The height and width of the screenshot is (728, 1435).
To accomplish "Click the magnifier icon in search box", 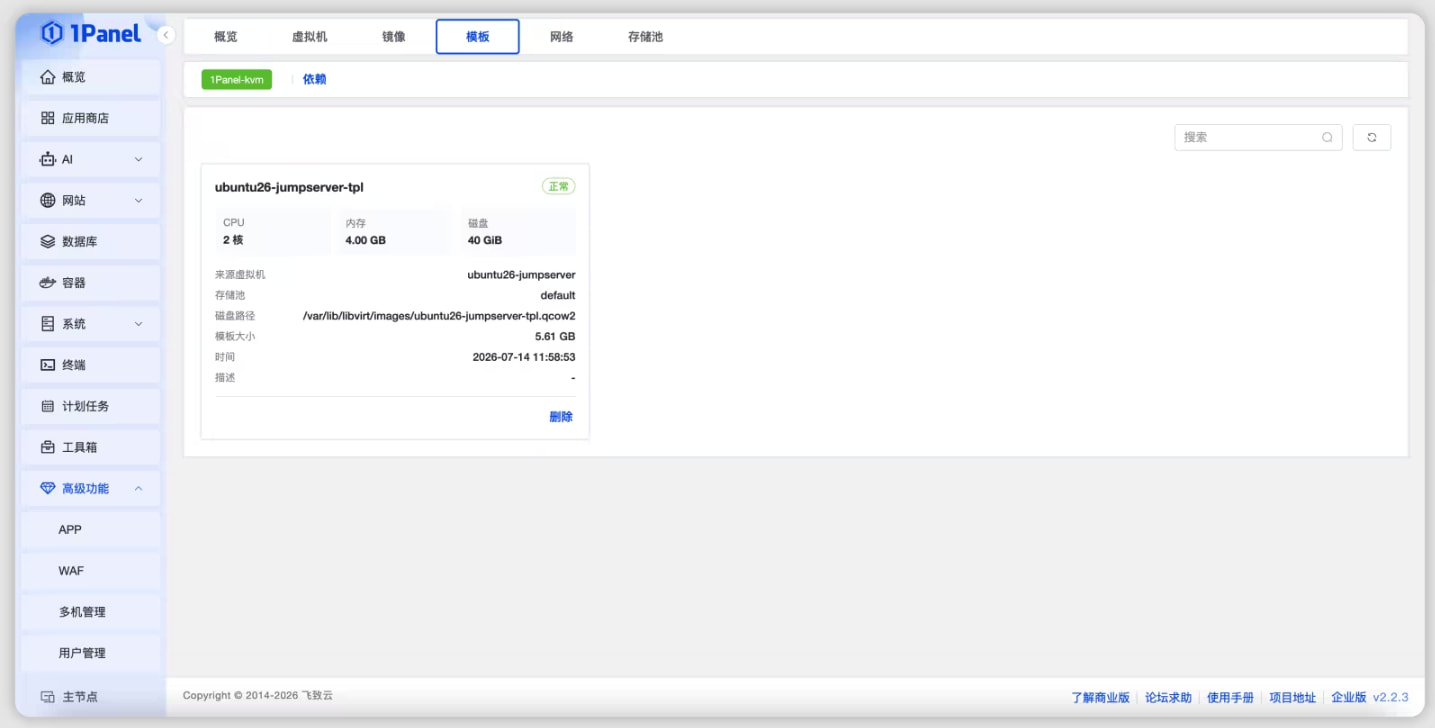I will click(x=1327, y=138).
